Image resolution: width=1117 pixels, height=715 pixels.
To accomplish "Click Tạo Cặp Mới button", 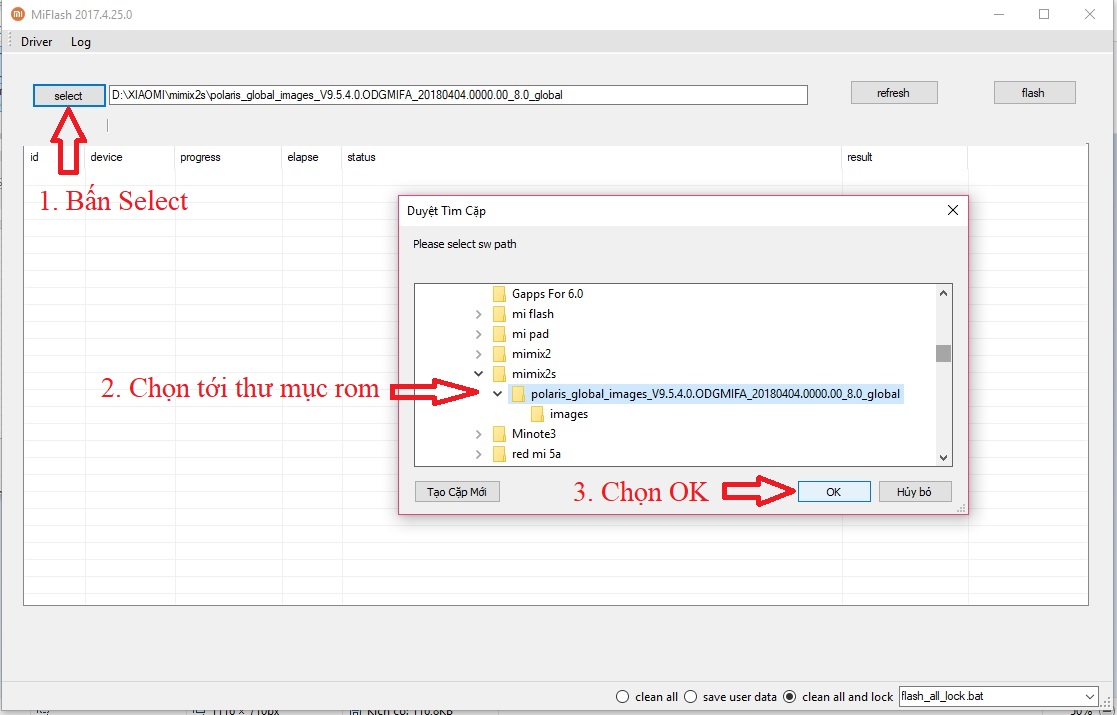I will (x=457, y=491).
